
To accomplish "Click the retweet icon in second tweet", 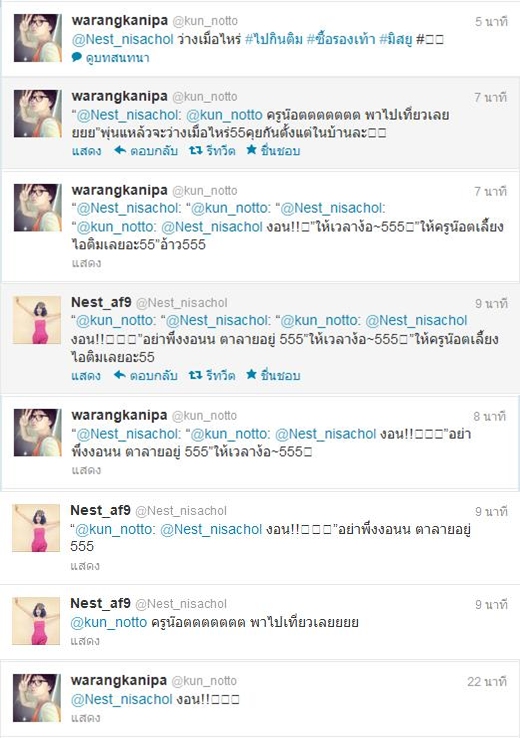I will [x=195, y=151].
